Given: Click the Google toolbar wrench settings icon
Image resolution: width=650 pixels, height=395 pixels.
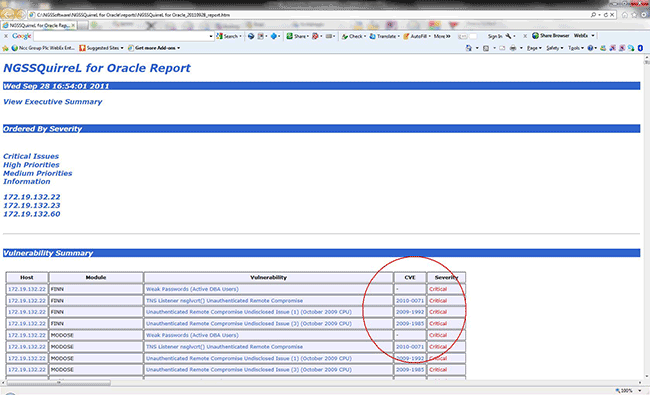Looking at the screenshot, I should (508, 36).
